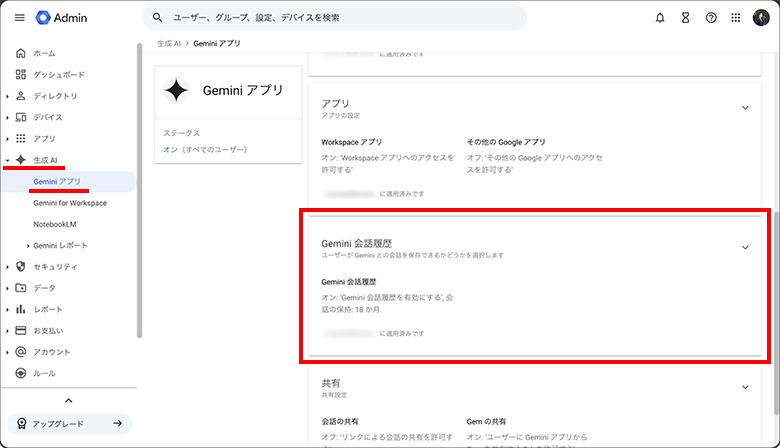This screenshot has width=780, height=448.
Task: Click the ルール rules icon
Action: (x=20, y=373)
